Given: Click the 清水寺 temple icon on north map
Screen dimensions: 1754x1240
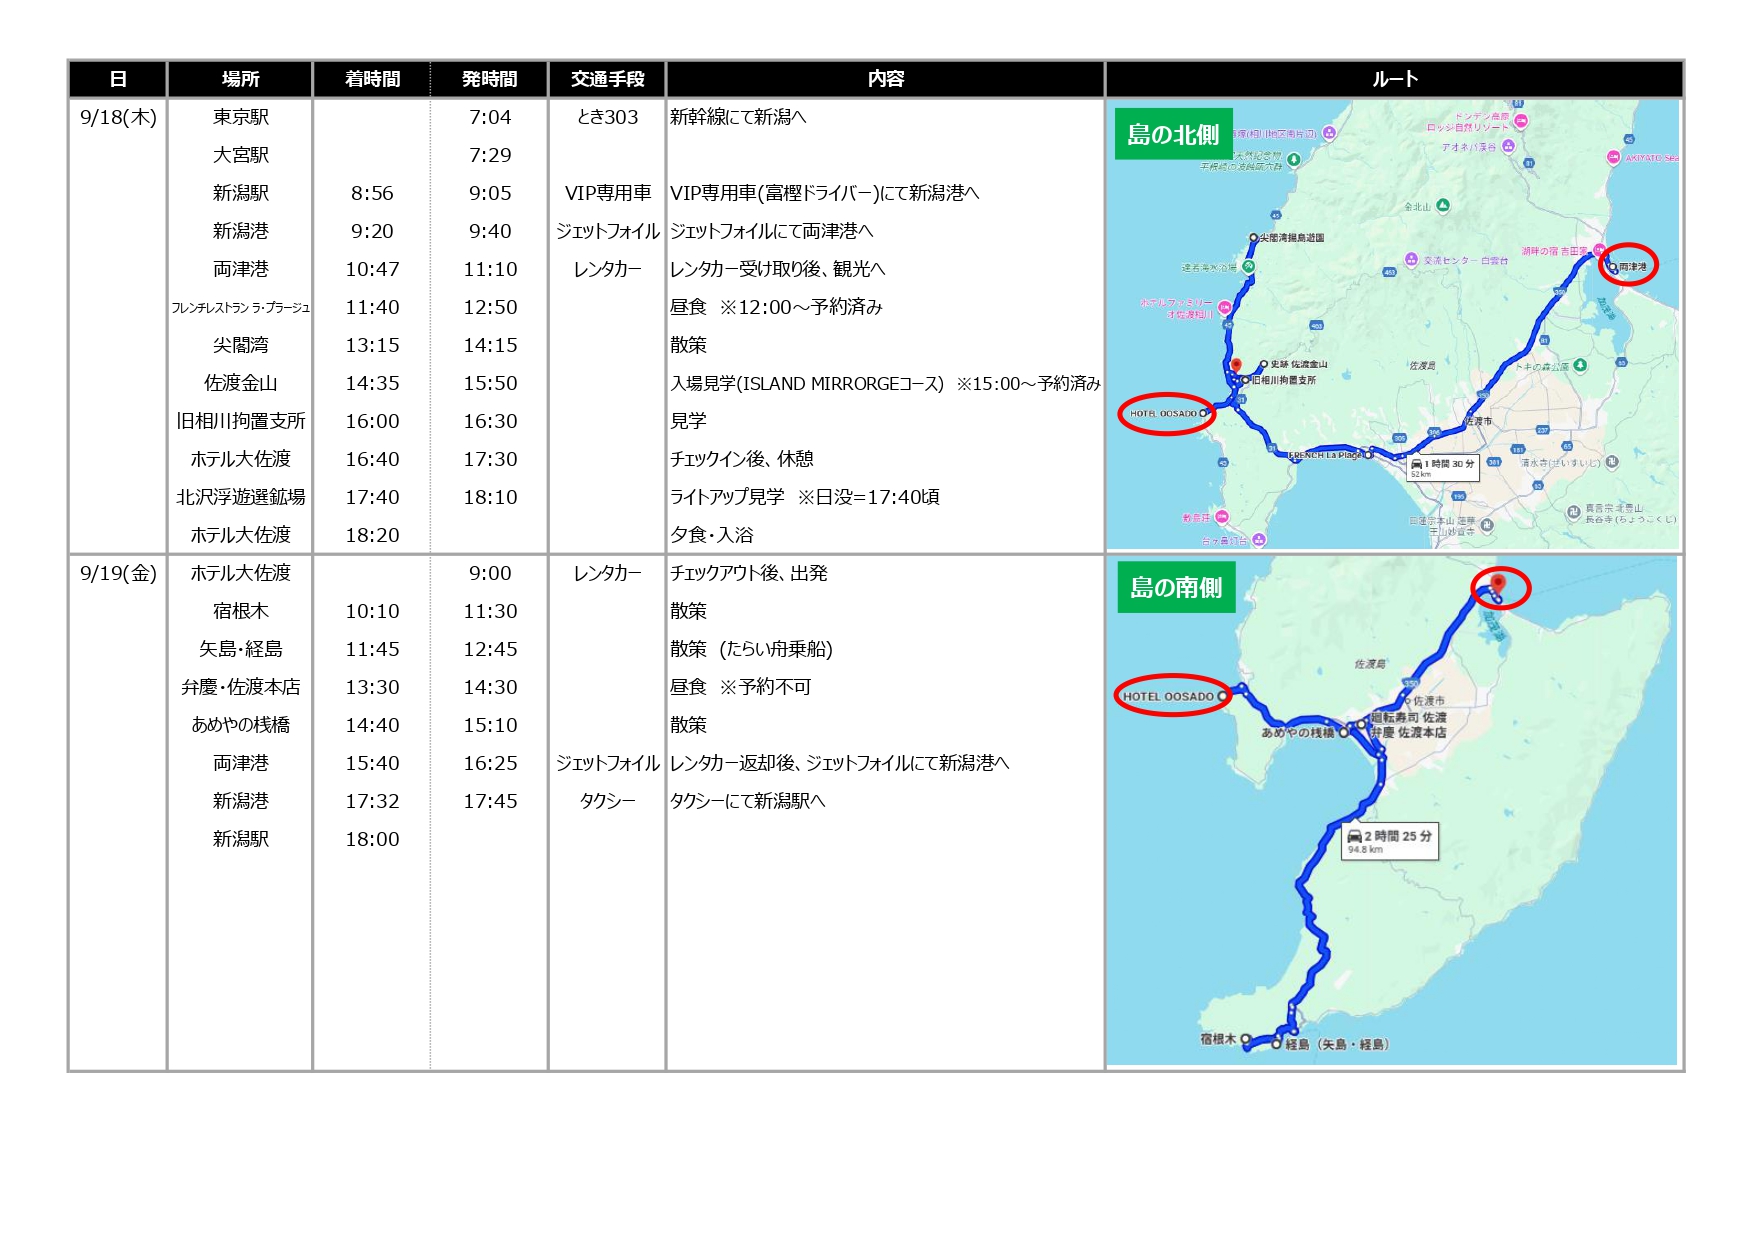Looking at the screenshot, I should pos(1612,462).
